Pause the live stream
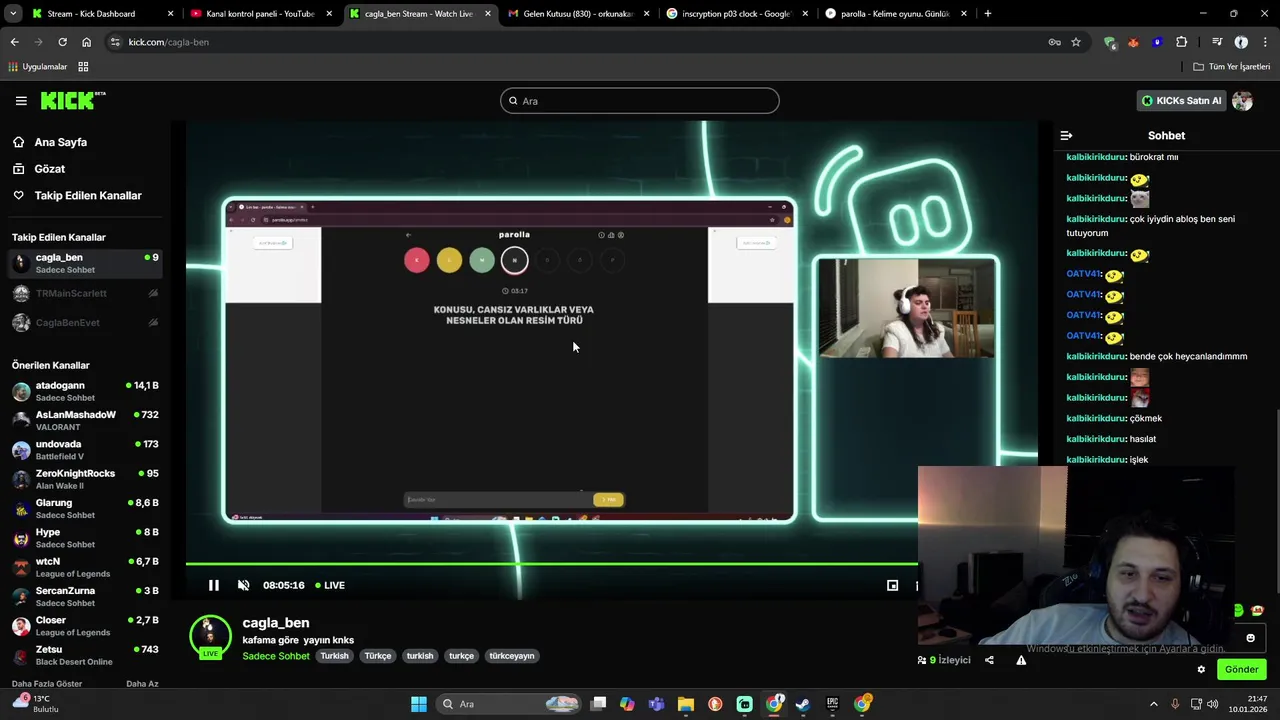1280x720 pixels. 213,585
